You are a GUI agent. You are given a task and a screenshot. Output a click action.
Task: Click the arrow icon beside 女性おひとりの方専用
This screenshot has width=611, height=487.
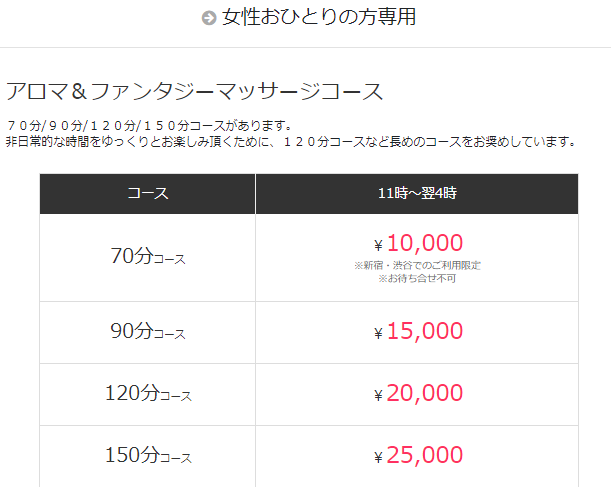[209, 18]
